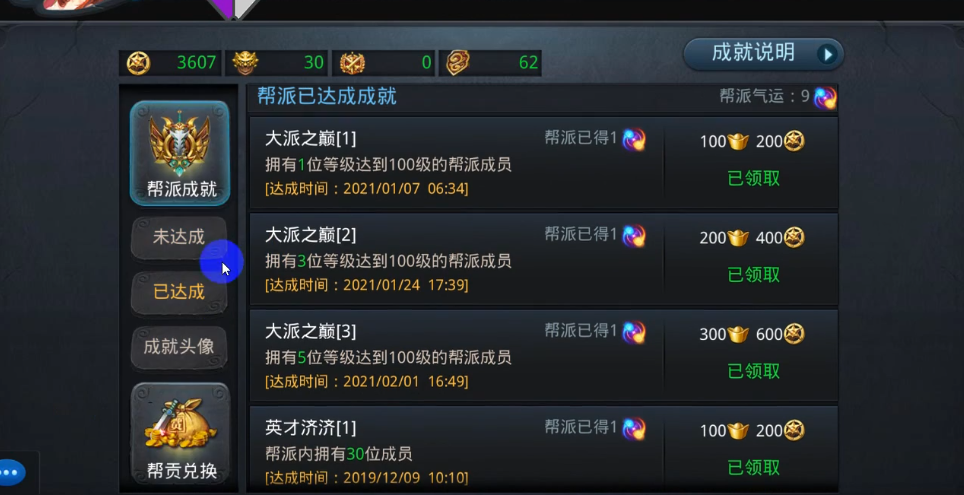
Task: Click the gold ingot icon in 大派之巅[1] reward
Action: tap(738, 142)
